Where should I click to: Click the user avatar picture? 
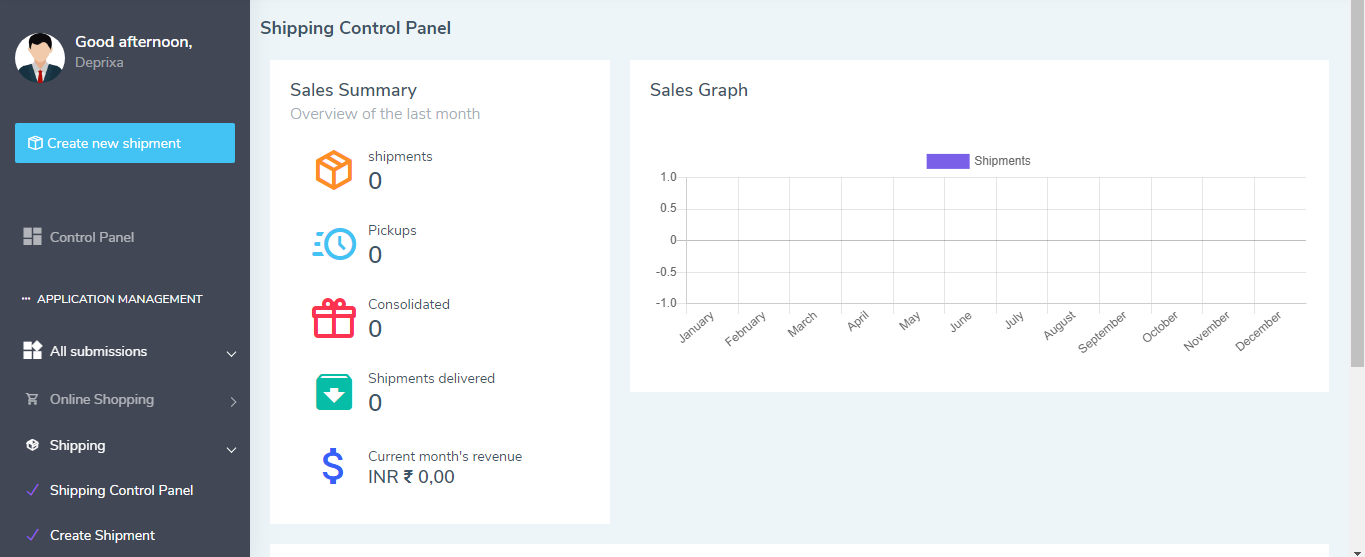tap(40, 57)
